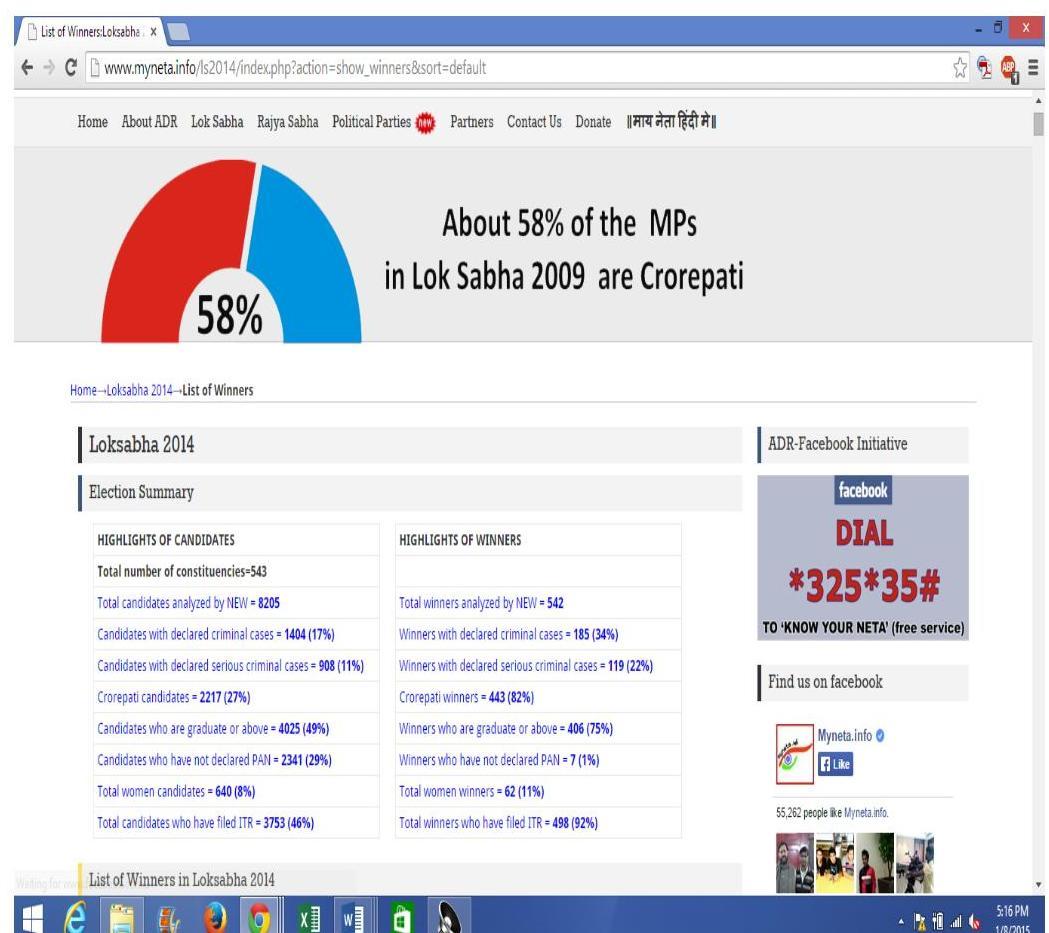Click the red 'new' badge beside Political Parties
This screenshot has width=1049, height=933.
coord(425,122)
